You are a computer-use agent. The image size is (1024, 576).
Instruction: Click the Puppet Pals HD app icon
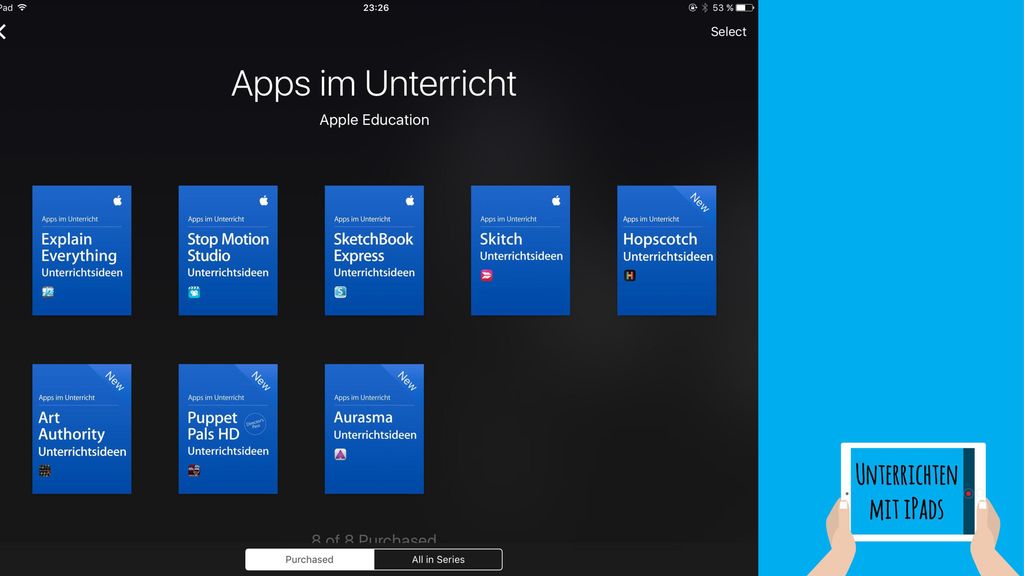coord(194,470)
